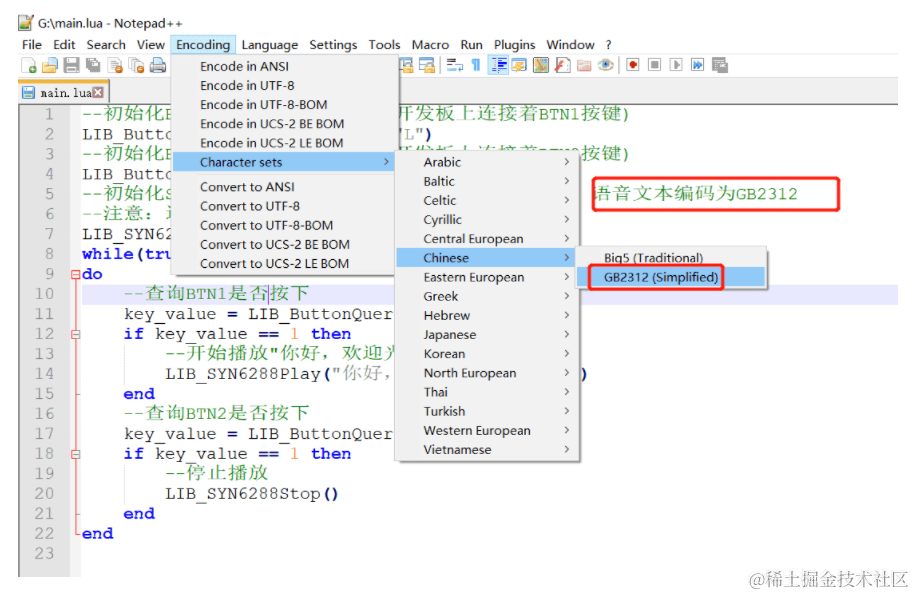
Task: Click the macro Playback icon
Action: pyautogui.click(x=676, y=65)
